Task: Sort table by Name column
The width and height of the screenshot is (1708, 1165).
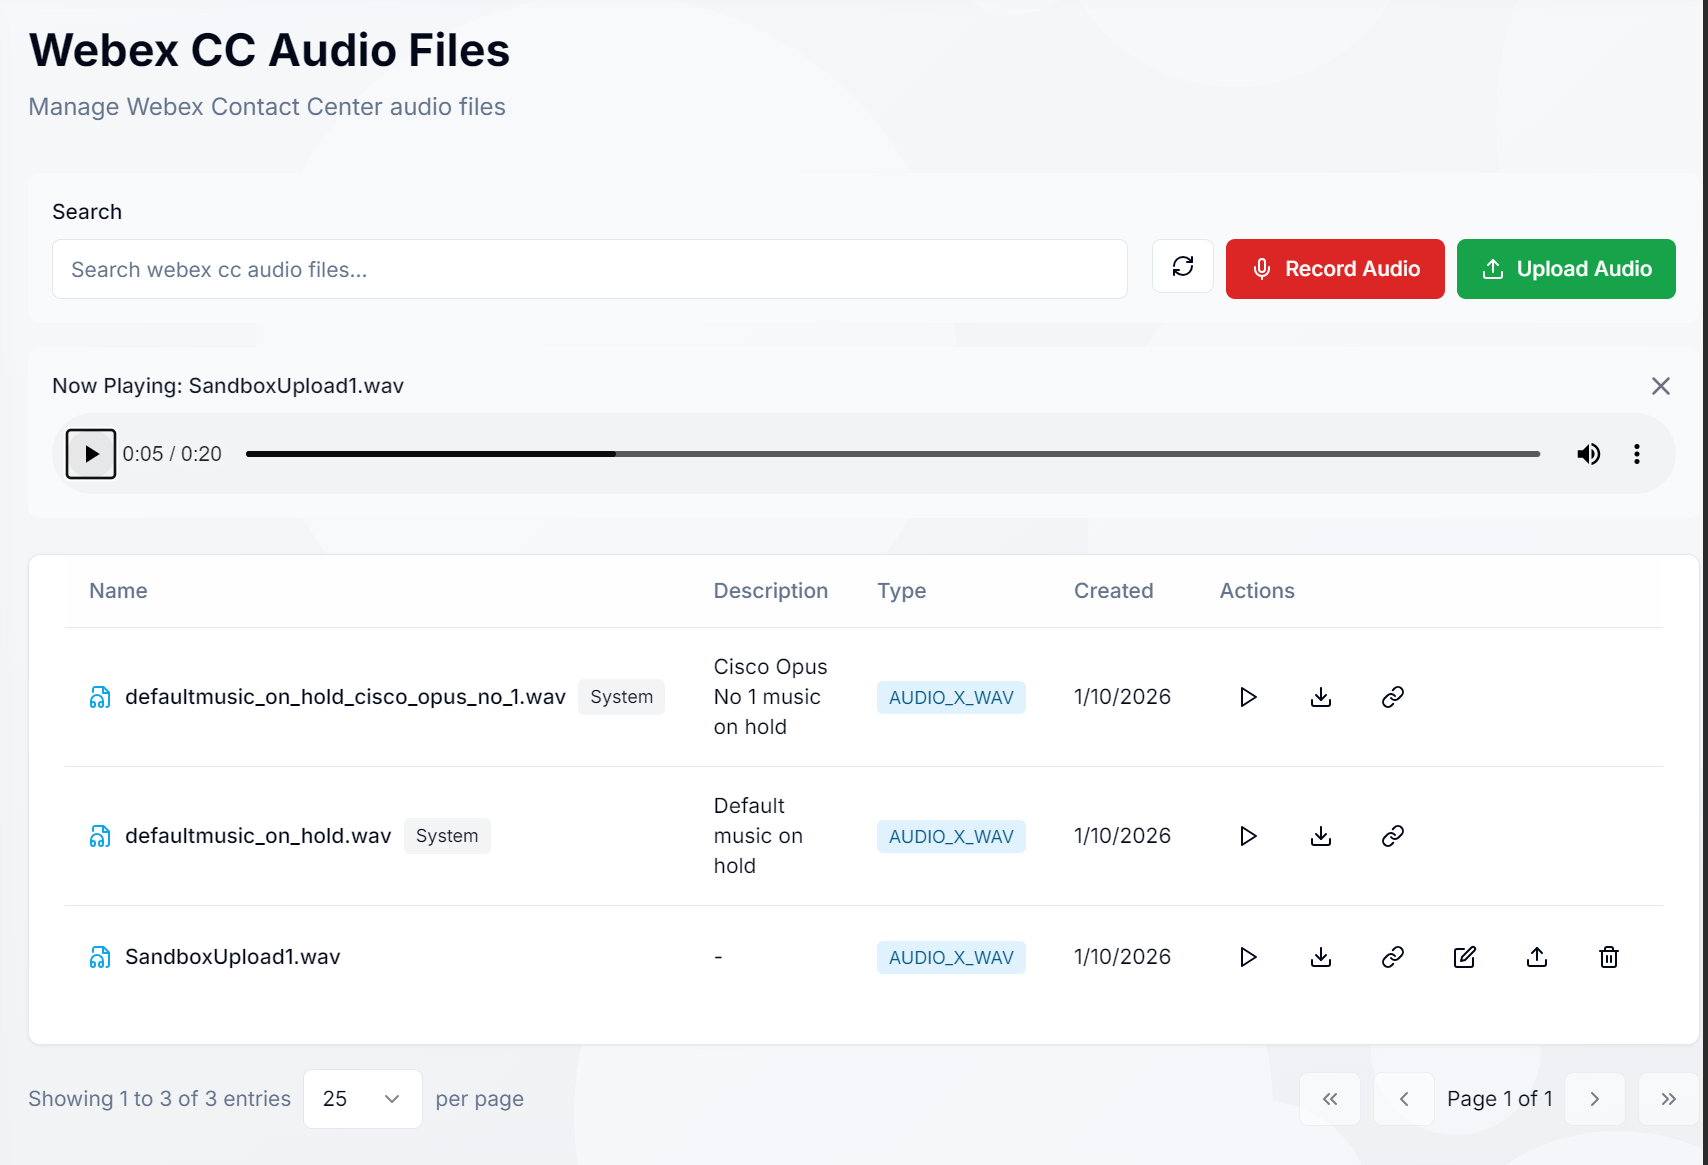Action: [x=117, y=590]
